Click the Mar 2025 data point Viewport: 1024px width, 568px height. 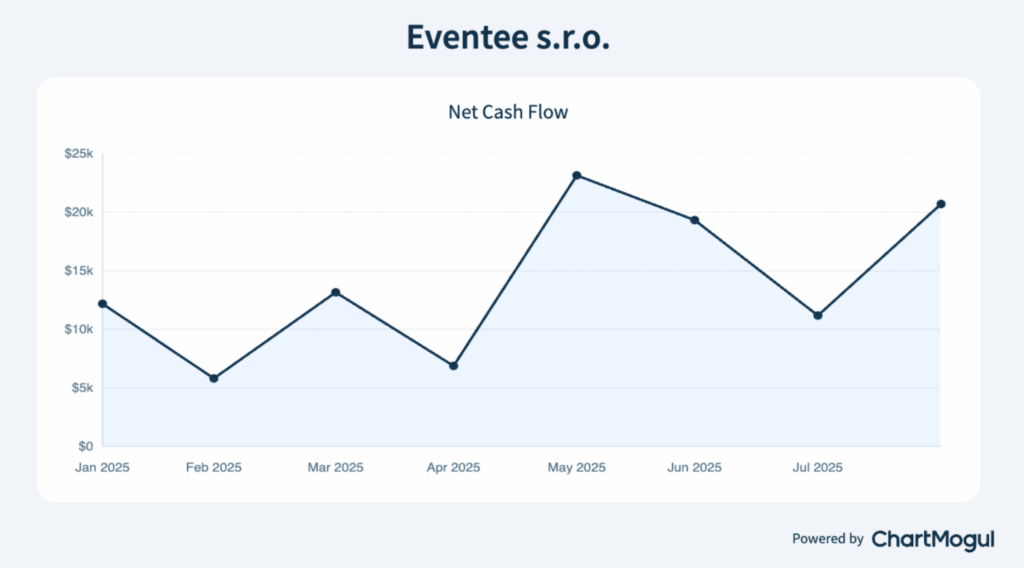pyautogui.click(x=336, y=292)
